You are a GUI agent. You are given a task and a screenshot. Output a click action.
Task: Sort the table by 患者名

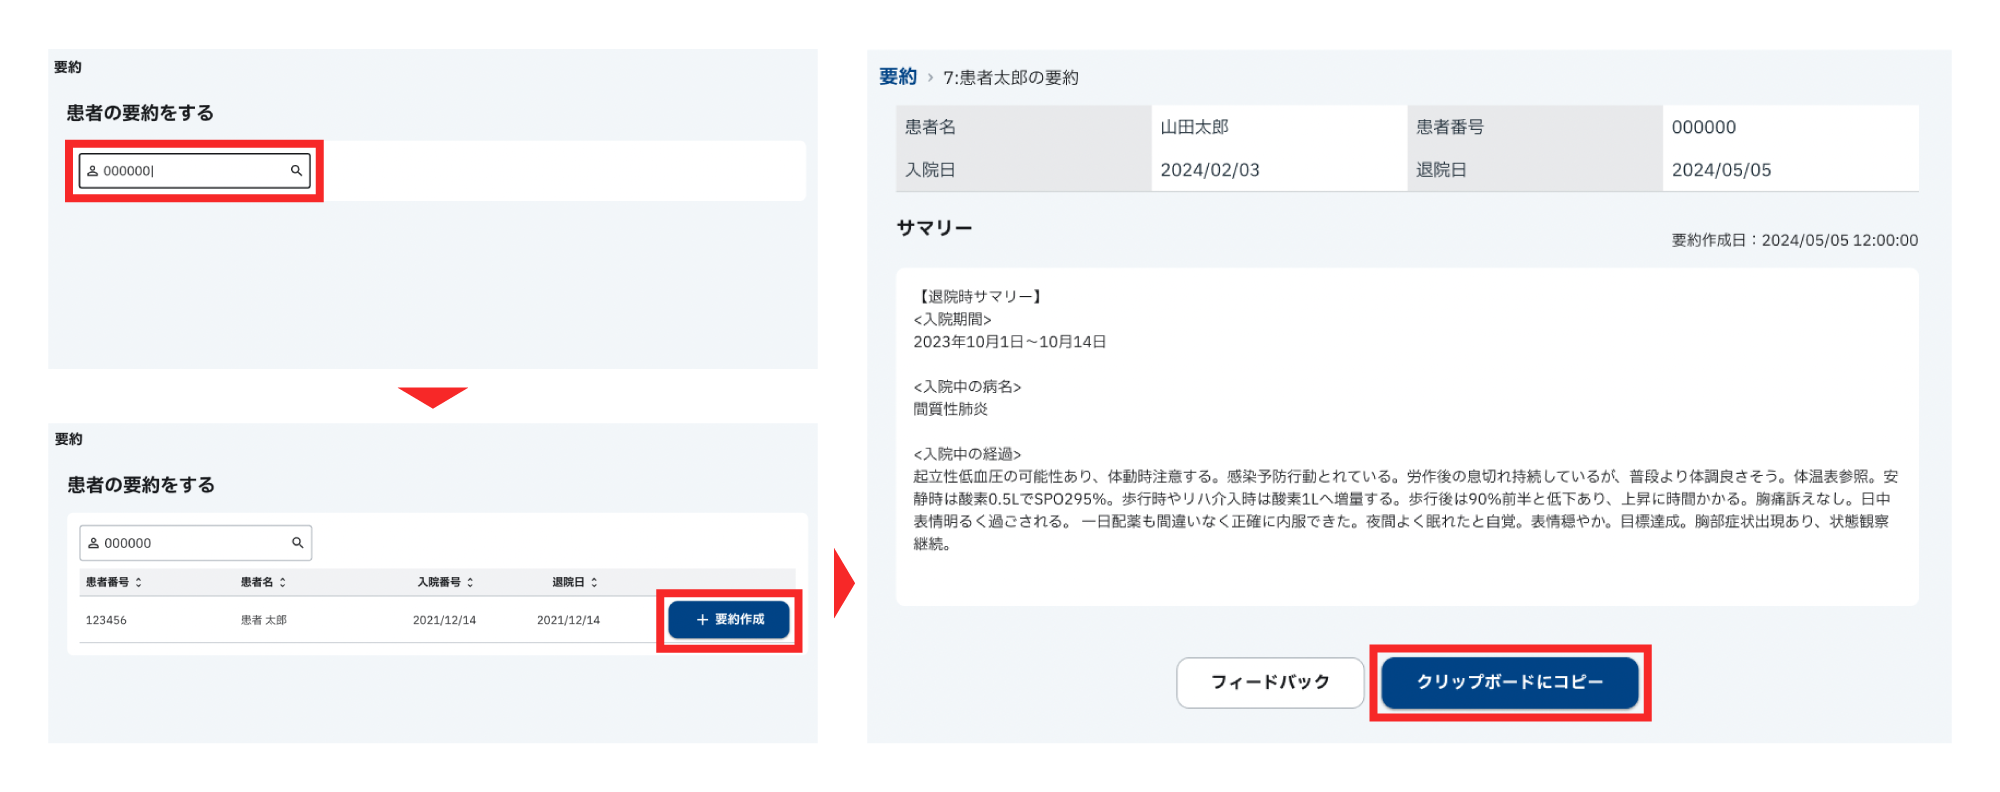pyautogui.click(x=283, y=582)
